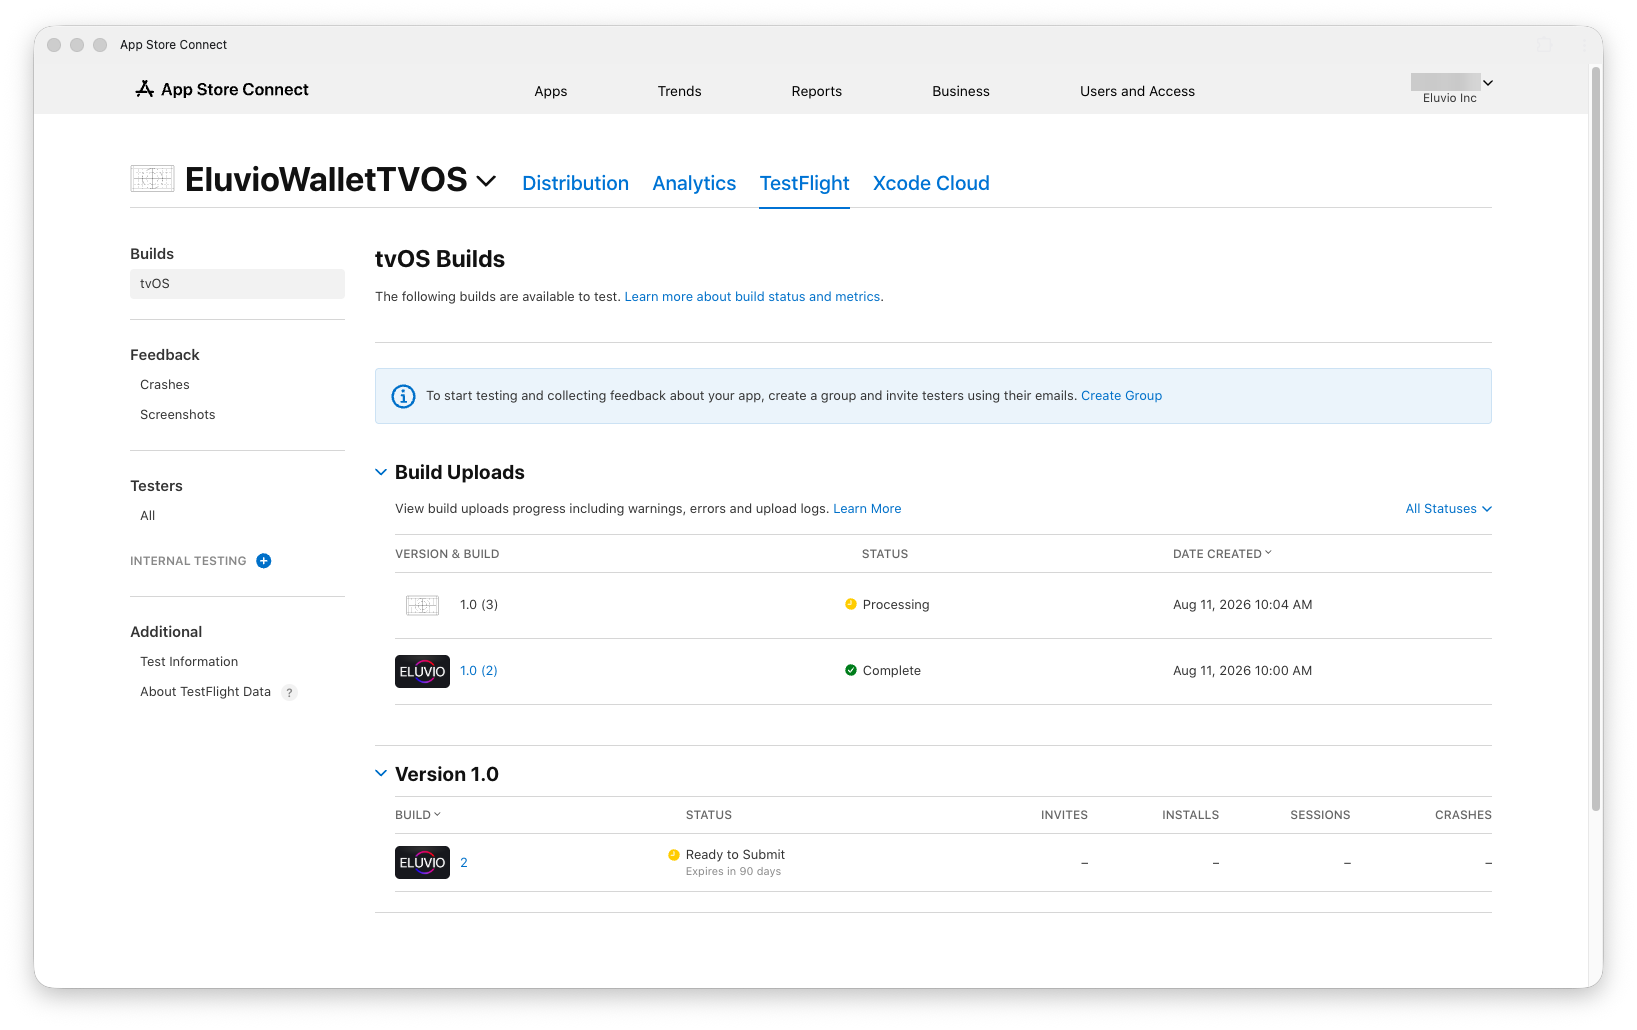Click the EluvioWalletTVOS app icon in the header
This screenshot has height=1030, width=1637.
[152, 179]
